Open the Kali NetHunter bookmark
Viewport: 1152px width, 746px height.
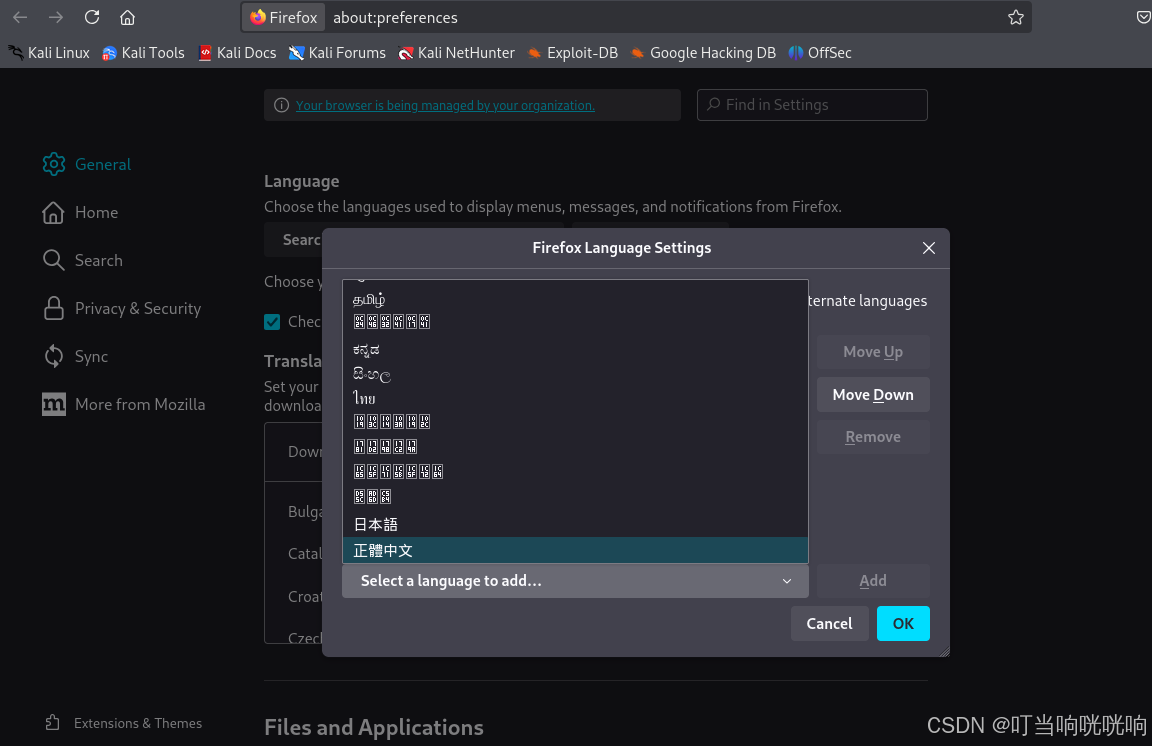tap(456, 53)
